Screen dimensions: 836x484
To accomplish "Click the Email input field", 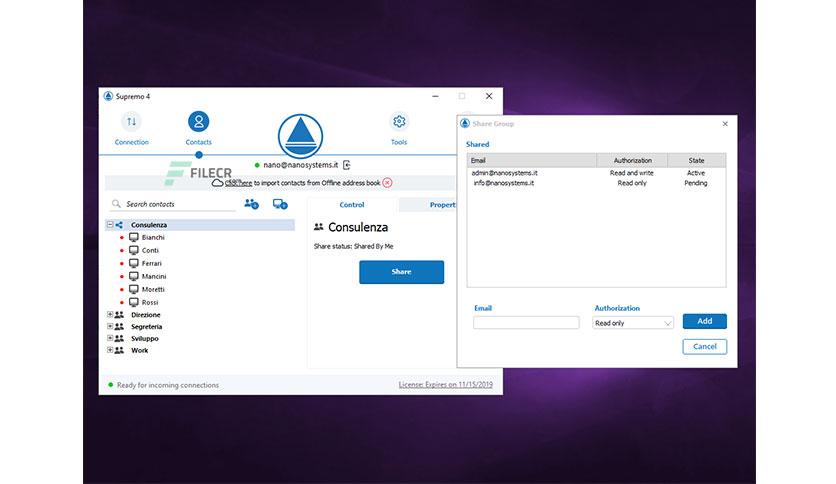I will click(x=526, y=322).
